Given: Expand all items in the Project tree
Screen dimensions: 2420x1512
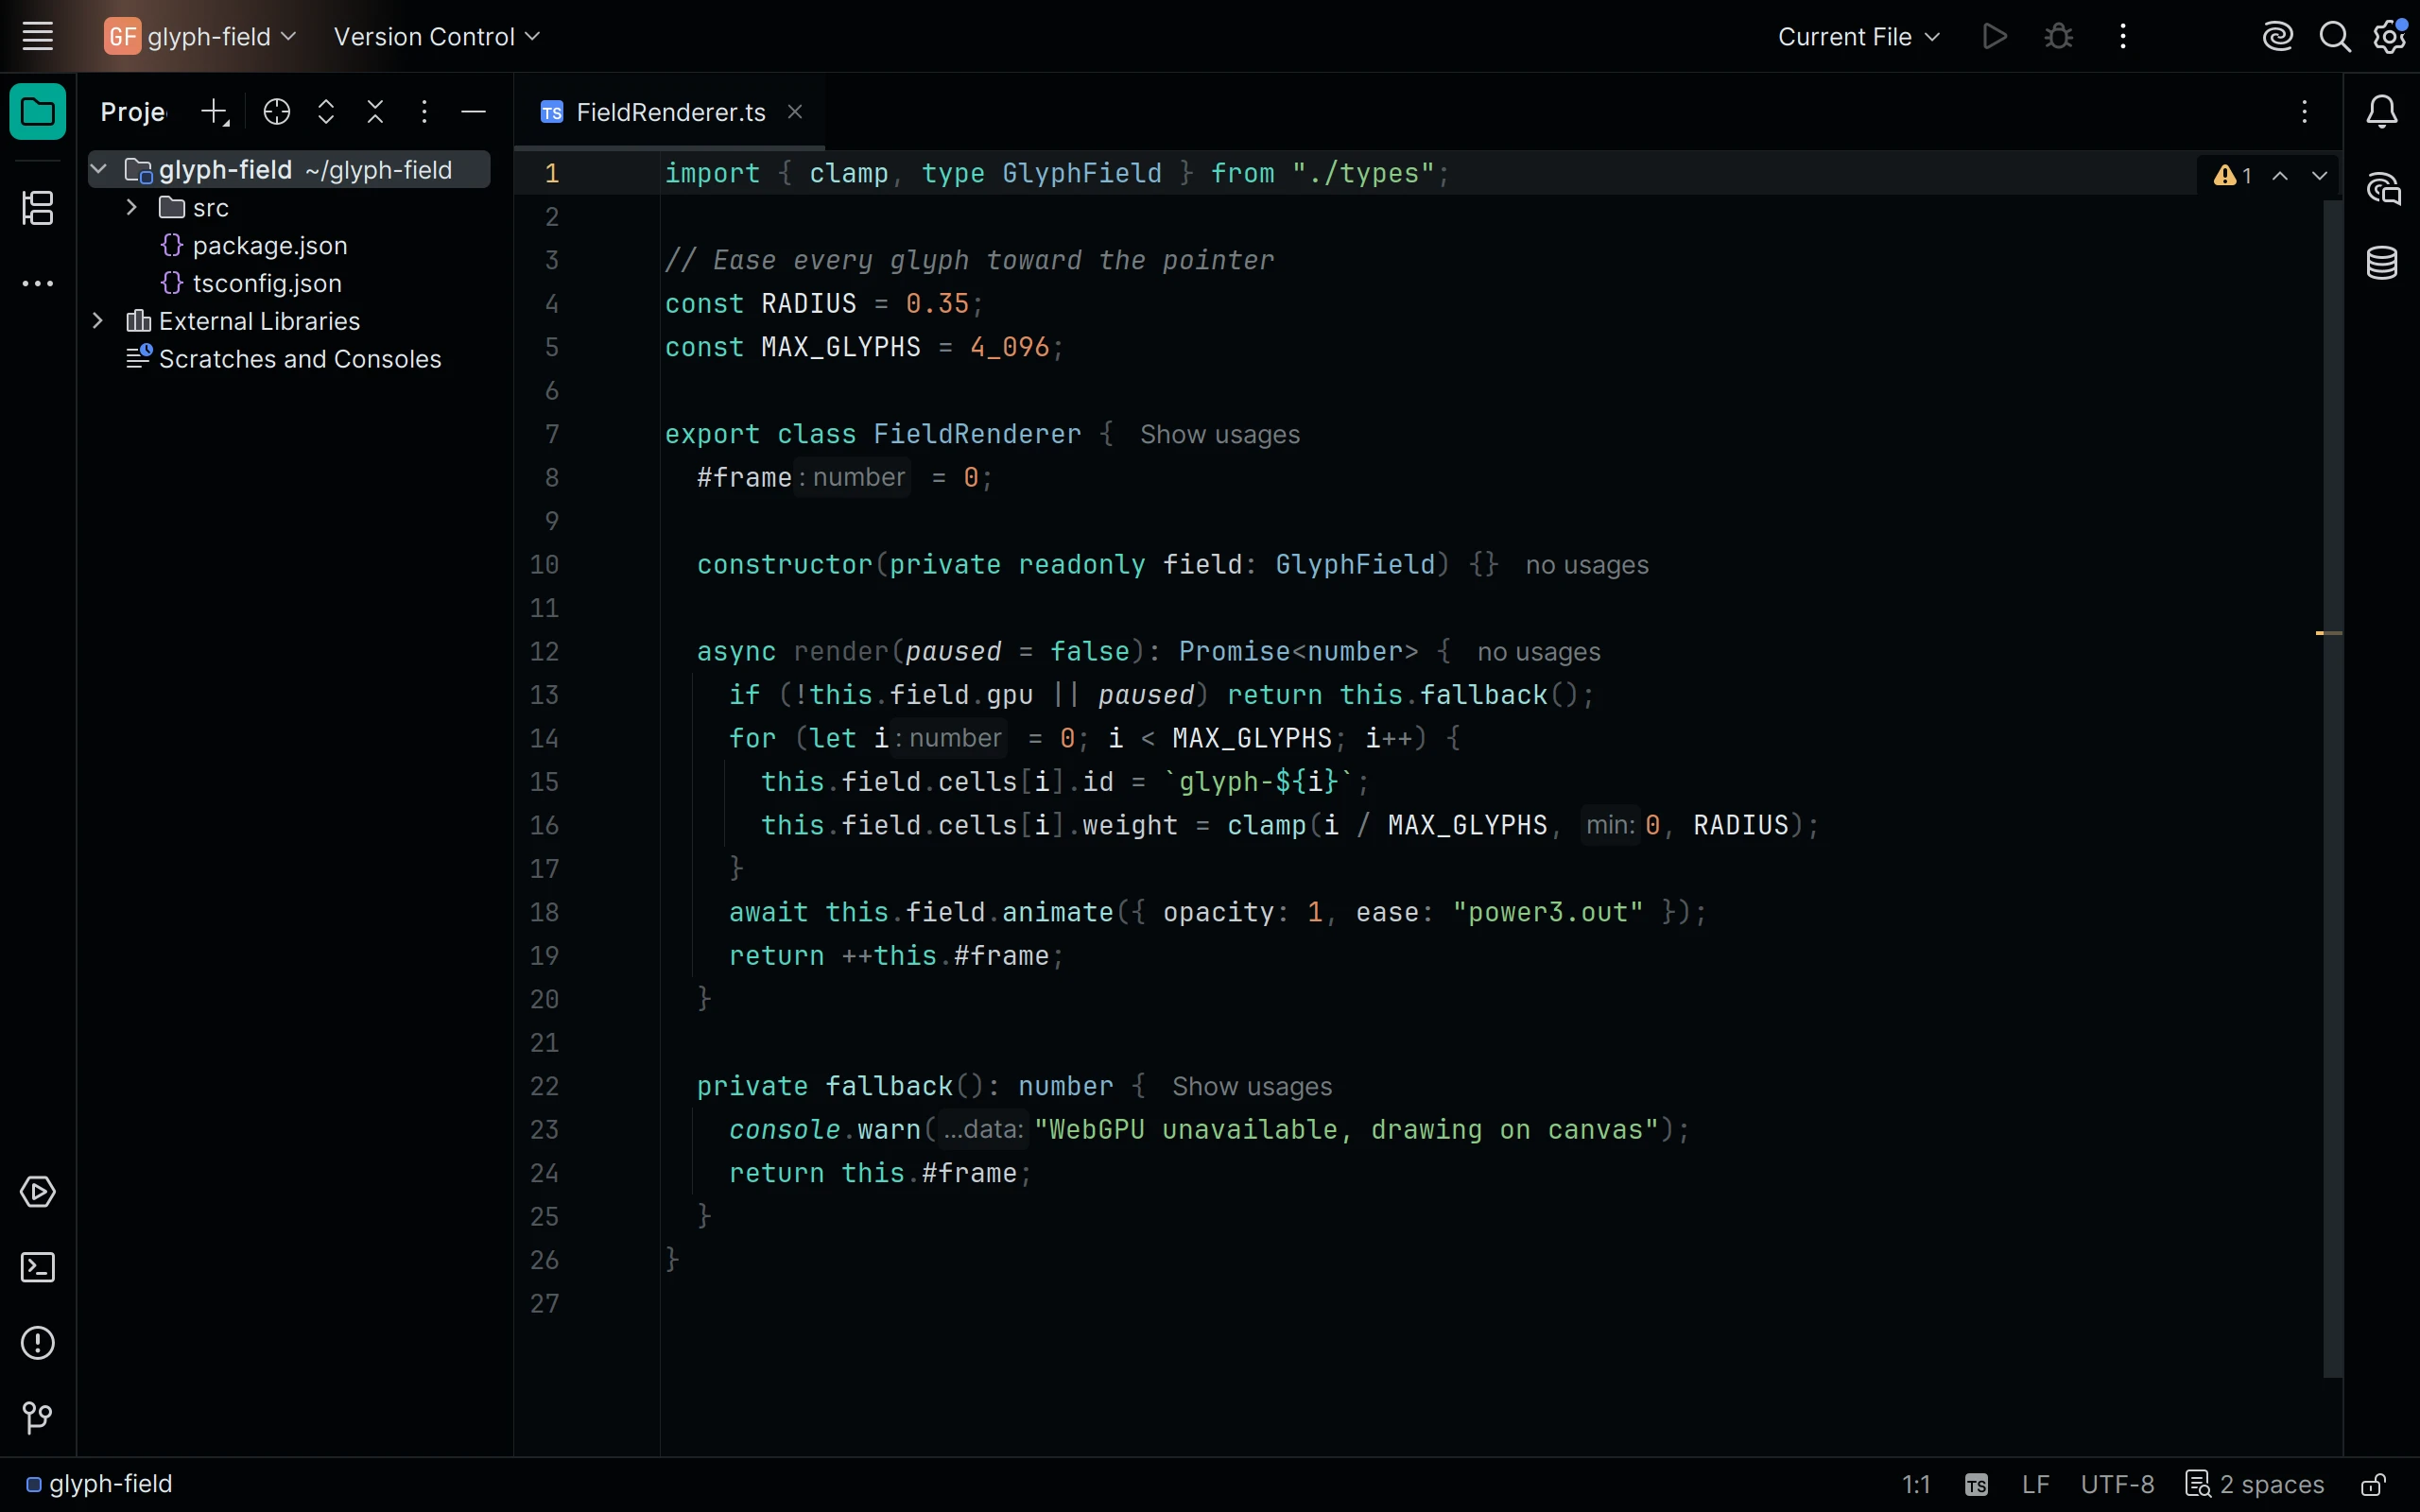Looking at the screenshot, I should (326, 112).
